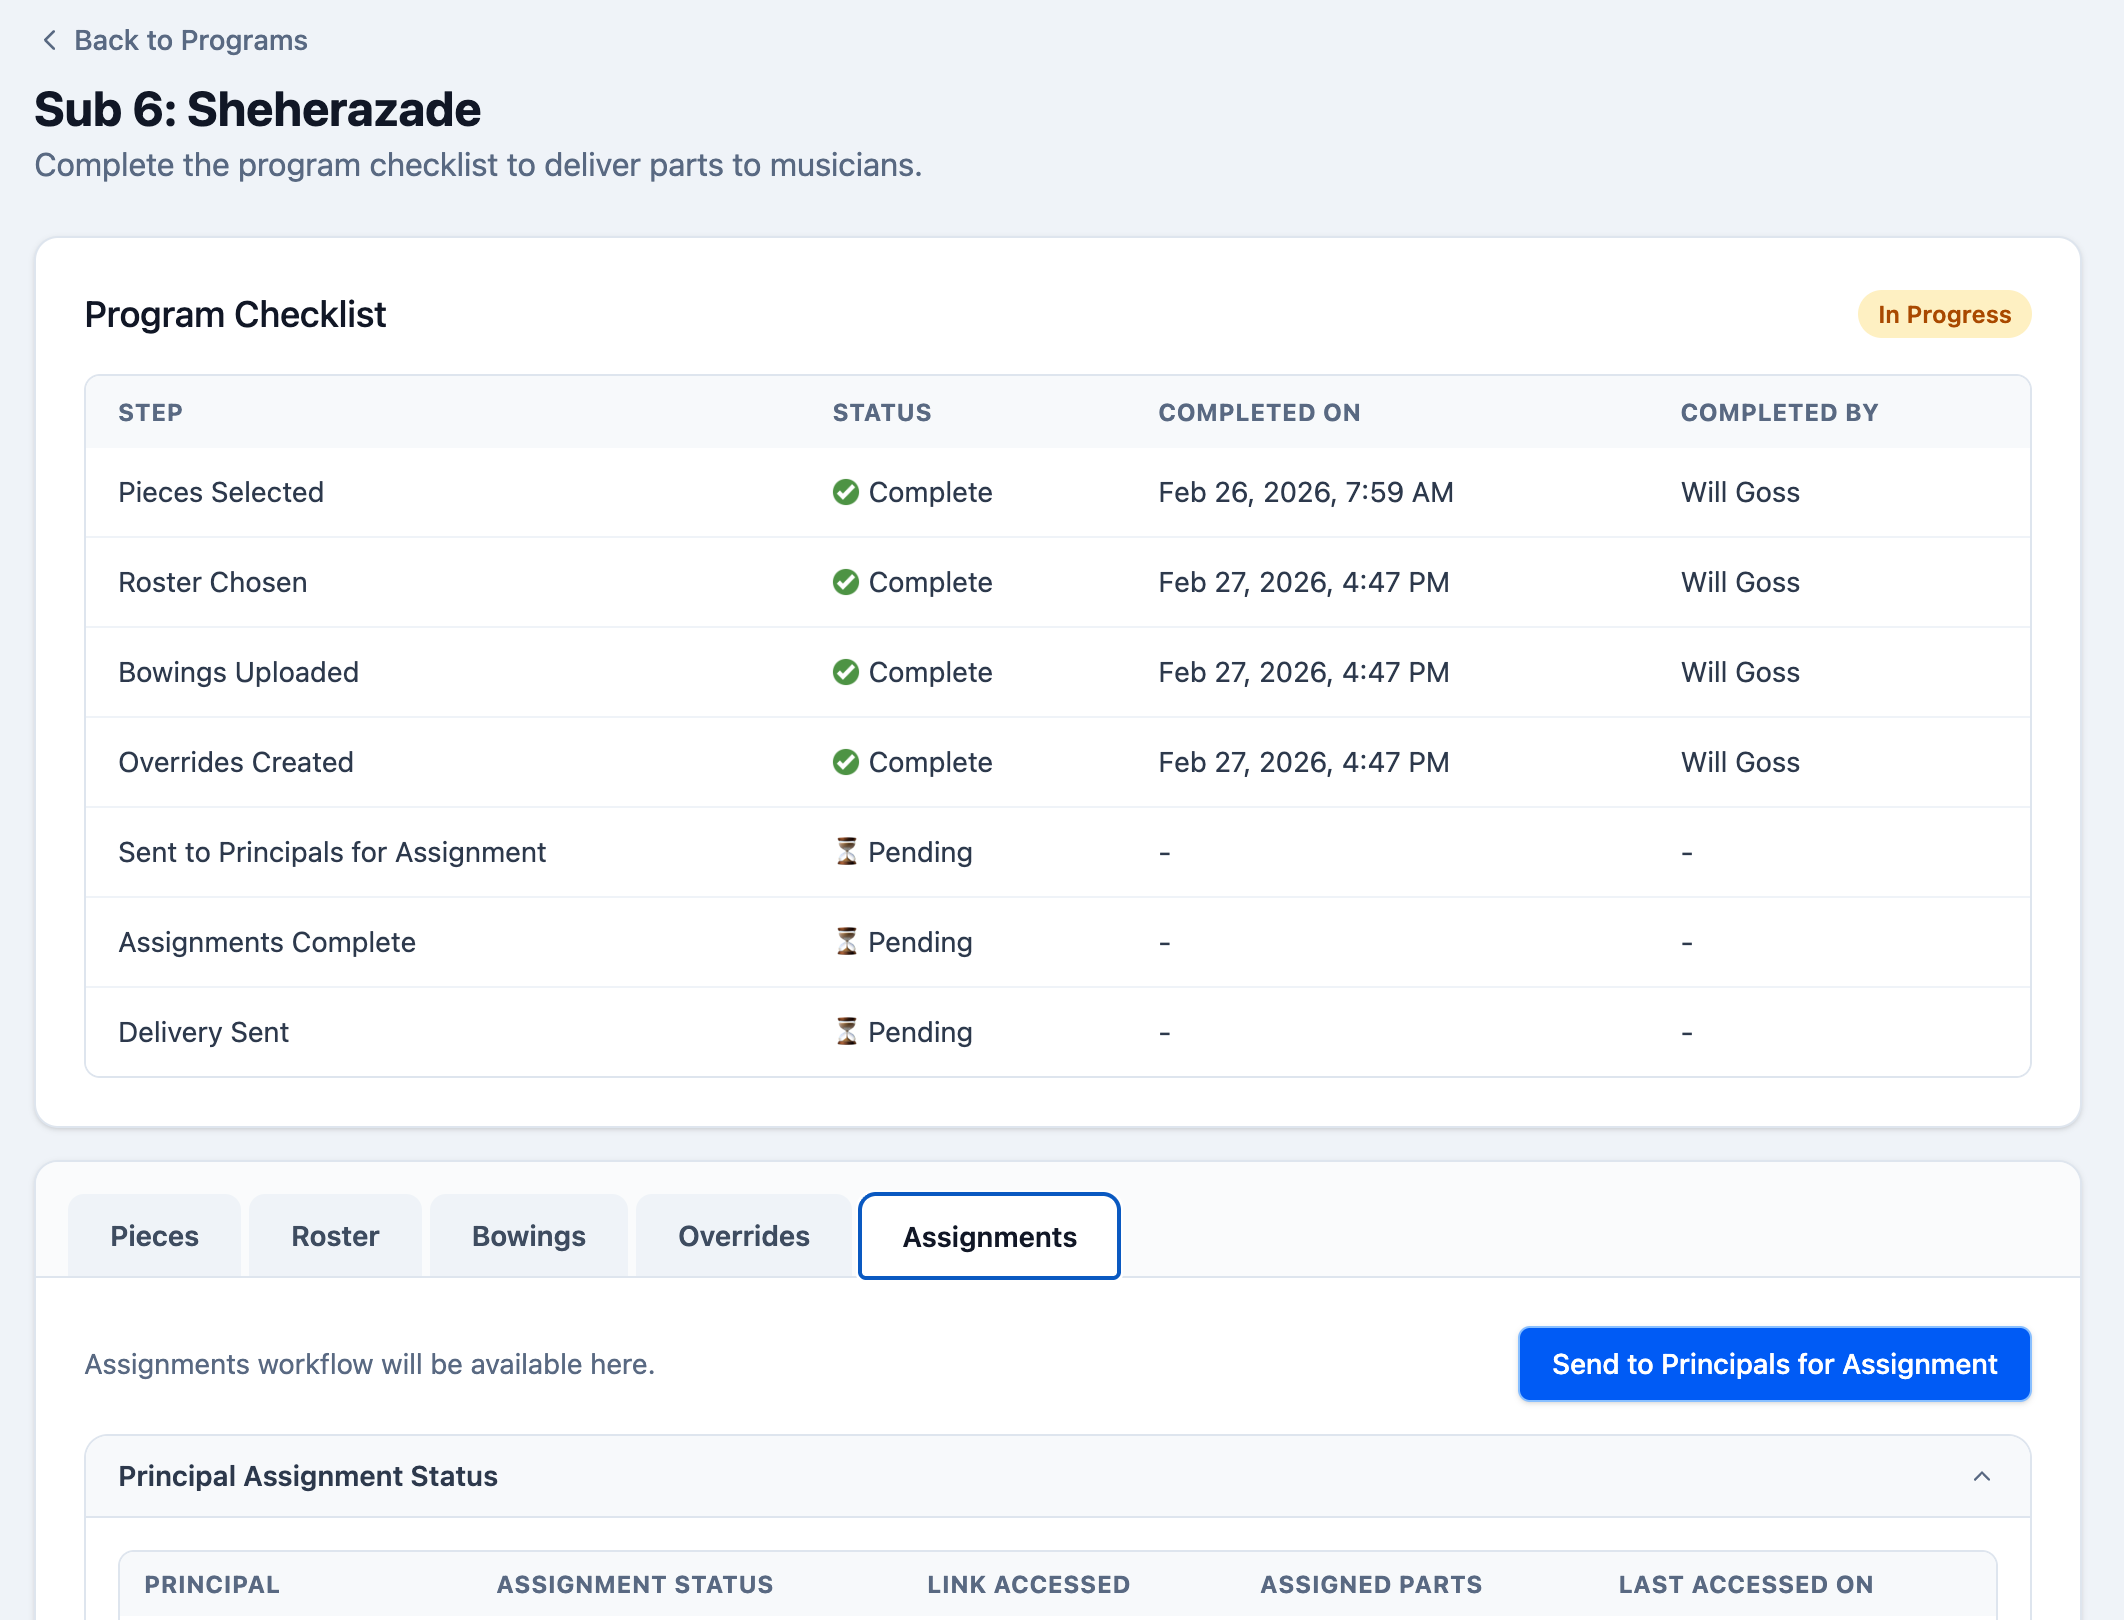Viewport: 2124px width, 1620px height.
Task: Collapse the Principal Assignment Status section
Action: (x=1982, y=1476)
